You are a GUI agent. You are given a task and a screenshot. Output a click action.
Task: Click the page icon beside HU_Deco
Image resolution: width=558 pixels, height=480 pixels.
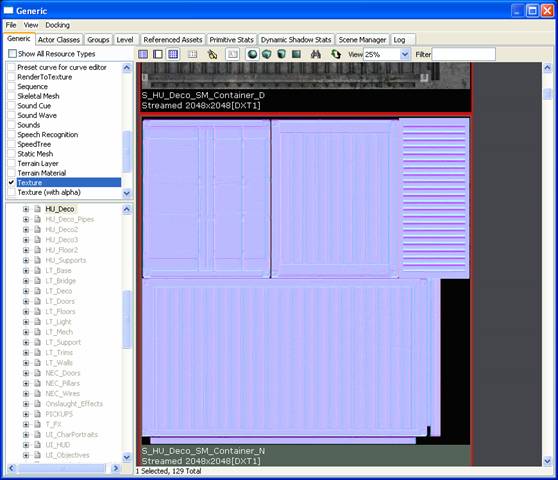(37, 209)
